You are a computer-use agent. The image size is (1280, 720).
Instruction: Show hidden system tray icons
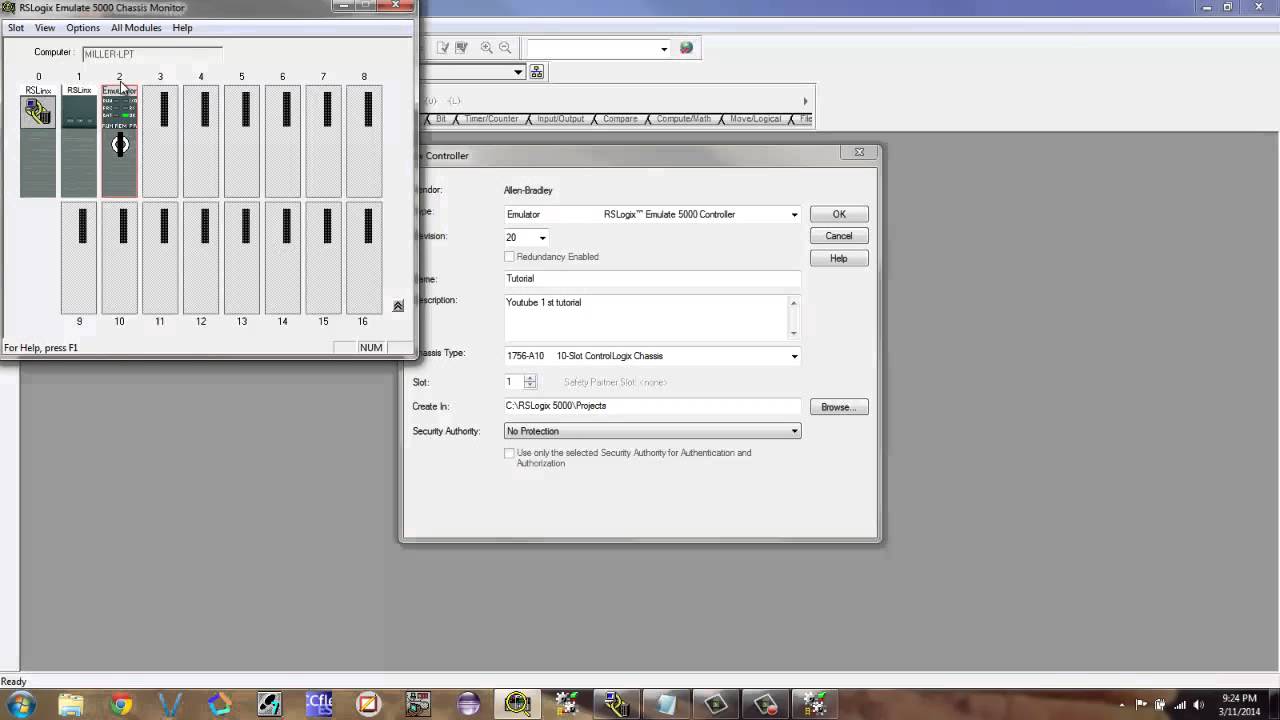click(x=1122, y=705)
